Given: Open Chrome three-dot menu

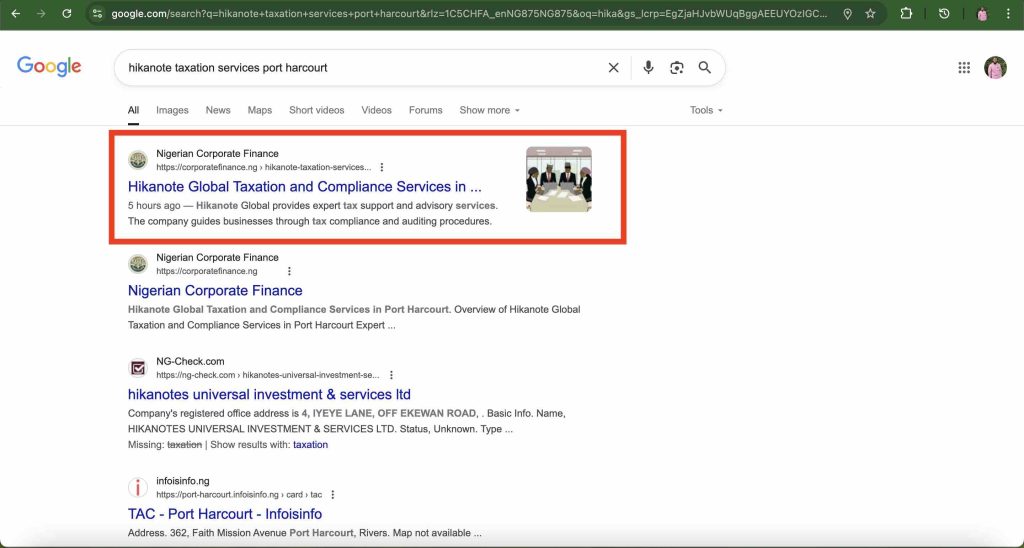Looking at the screenshot, I should coord(1008,13).
